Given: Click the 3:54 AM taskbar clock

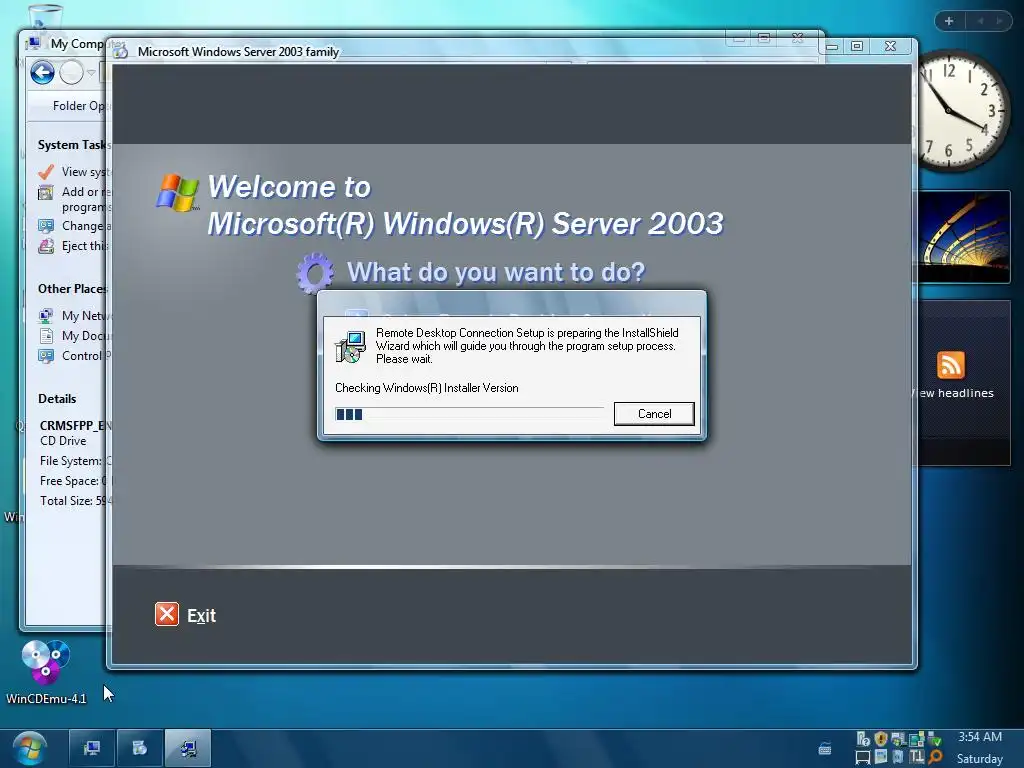Looking at the screenshot, I should [980, 737].
